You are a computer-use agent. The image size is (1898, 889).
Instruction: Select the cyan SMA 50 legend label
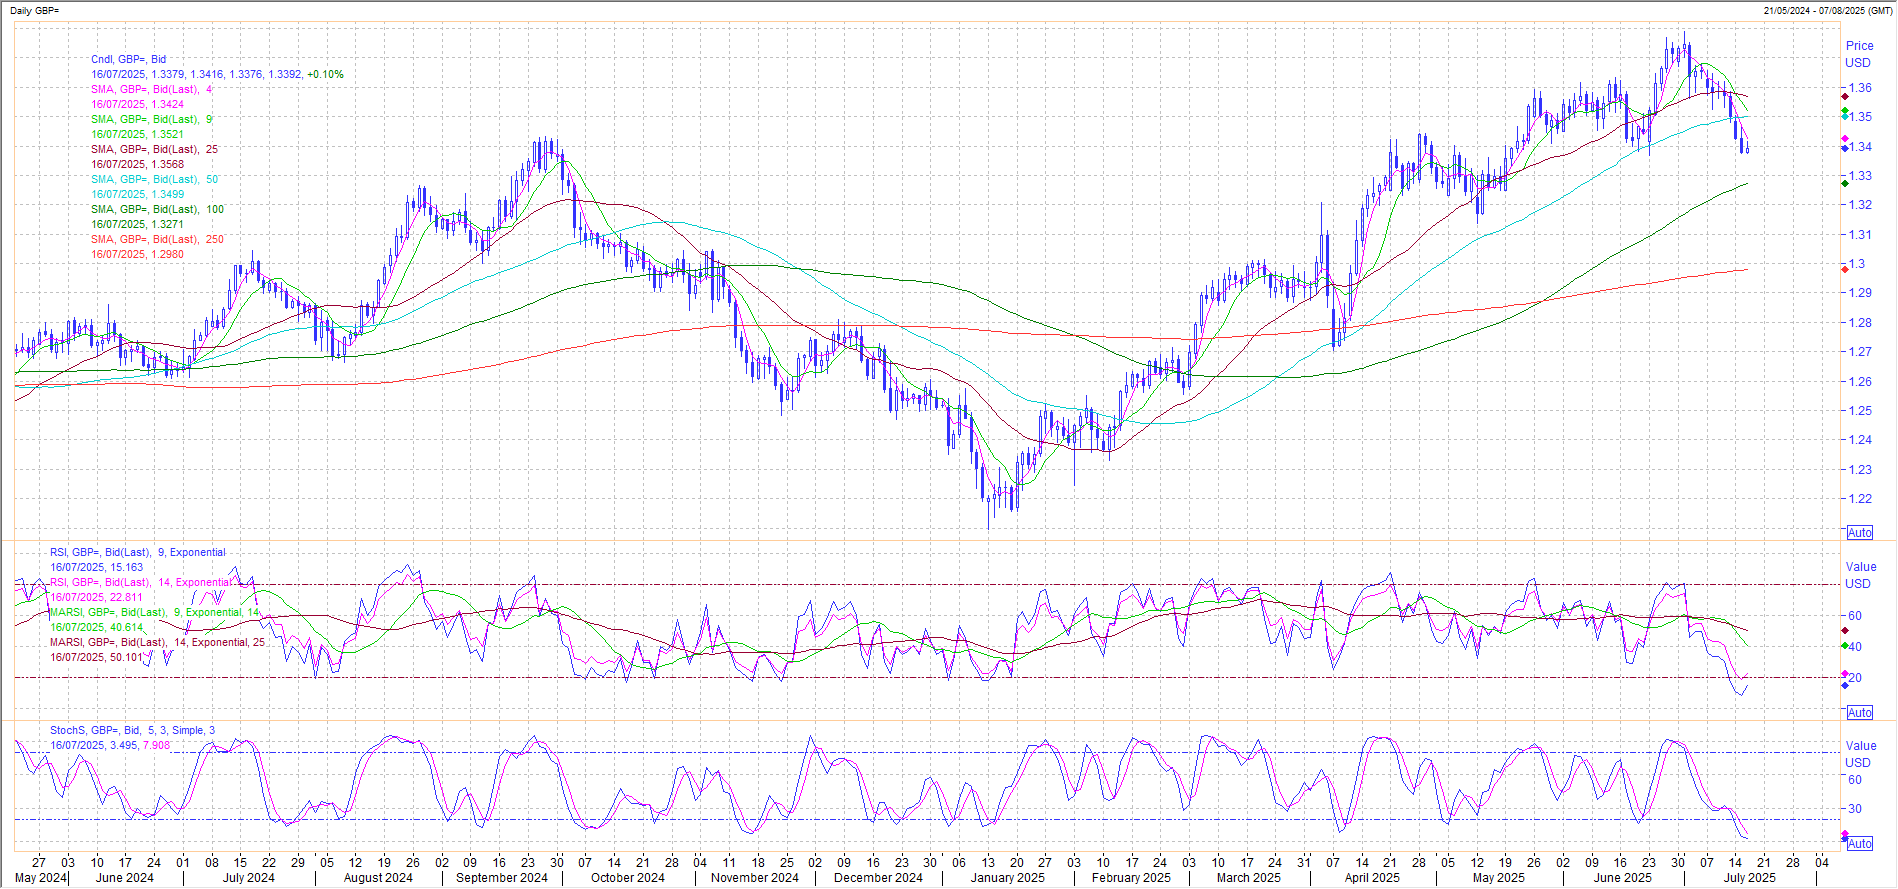click(154, 179)
